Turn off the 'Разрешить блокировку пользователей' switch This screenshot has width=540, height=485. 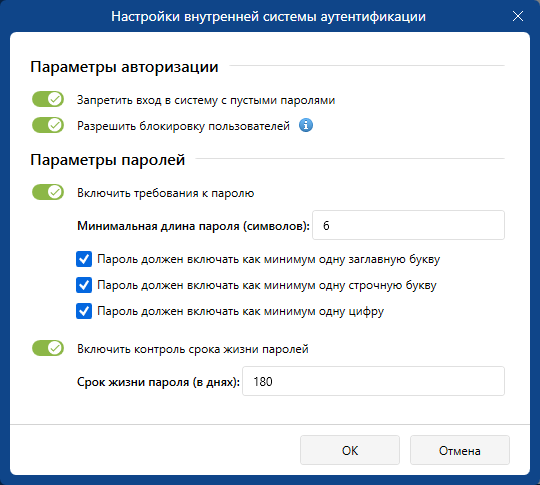tap(48, 125)
